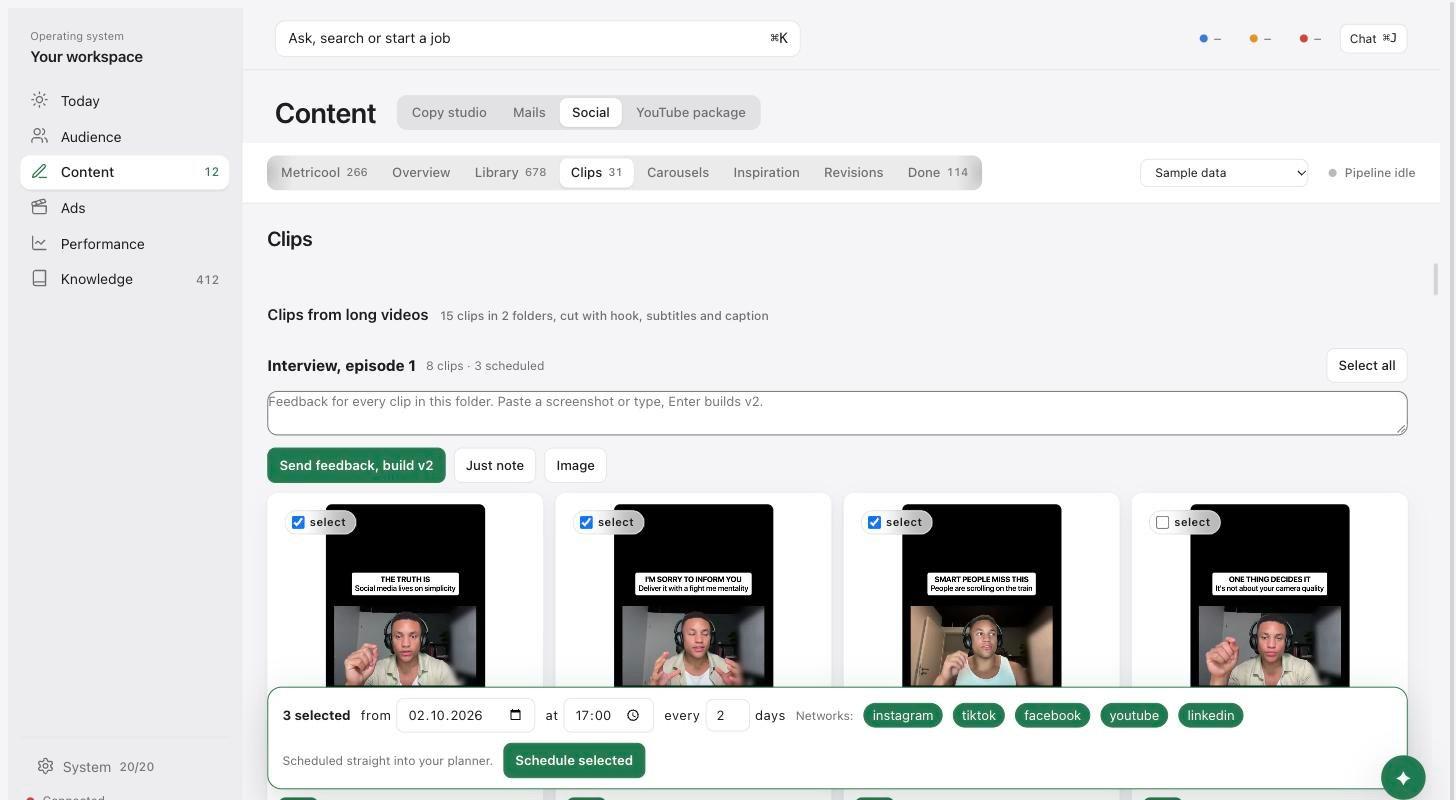The width and height of the screenshot is (1456, 800).
Task: Open the Chat panel button
Action: tap(1373, 38)
